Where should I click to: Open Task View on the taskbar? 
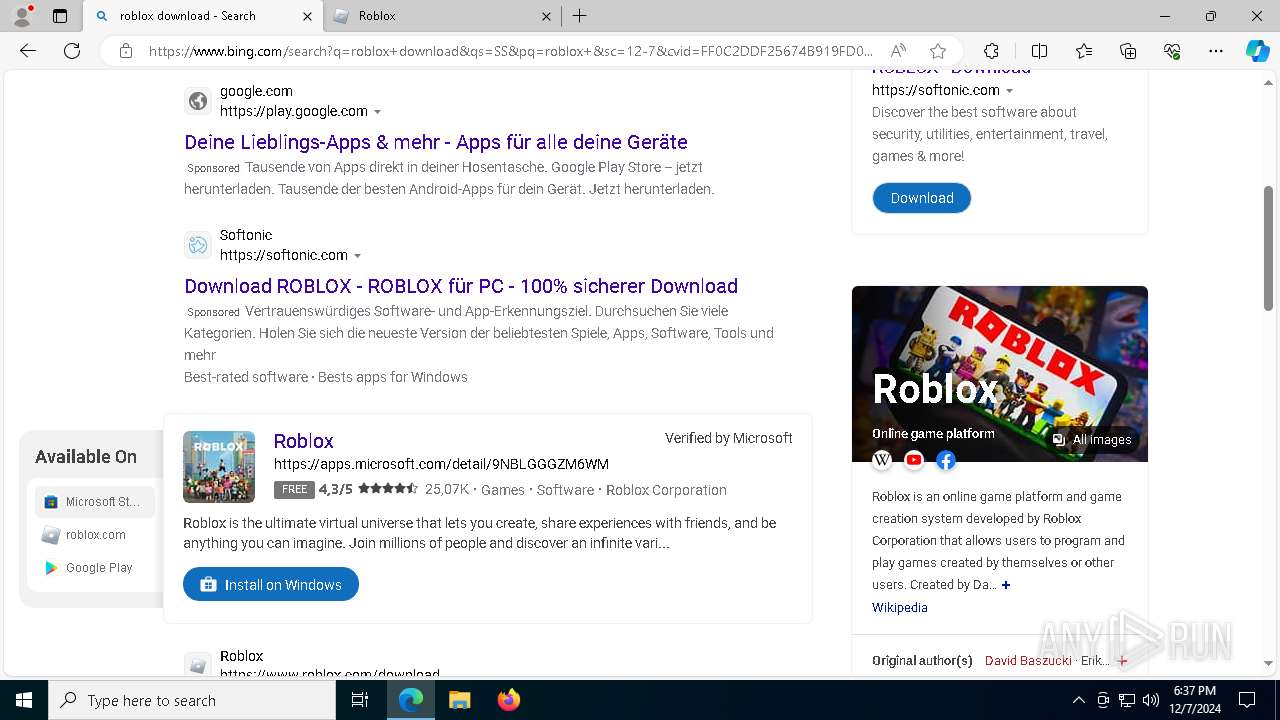361,700
